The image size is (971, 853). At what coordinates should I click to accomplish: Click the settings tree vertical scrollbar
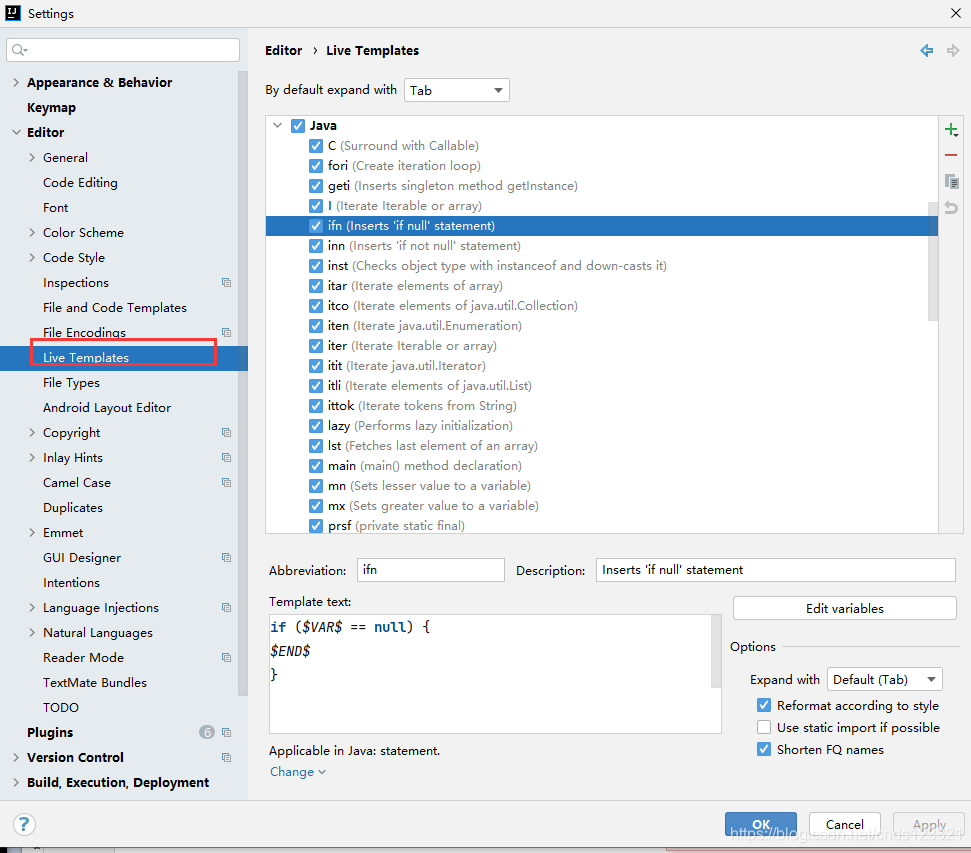click(243, 384)
